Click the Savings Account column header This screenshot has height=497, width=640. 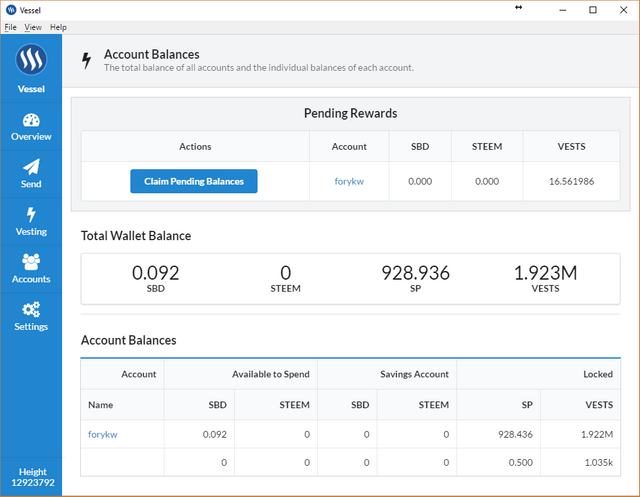pyautogui.click(x=415, y=374)
